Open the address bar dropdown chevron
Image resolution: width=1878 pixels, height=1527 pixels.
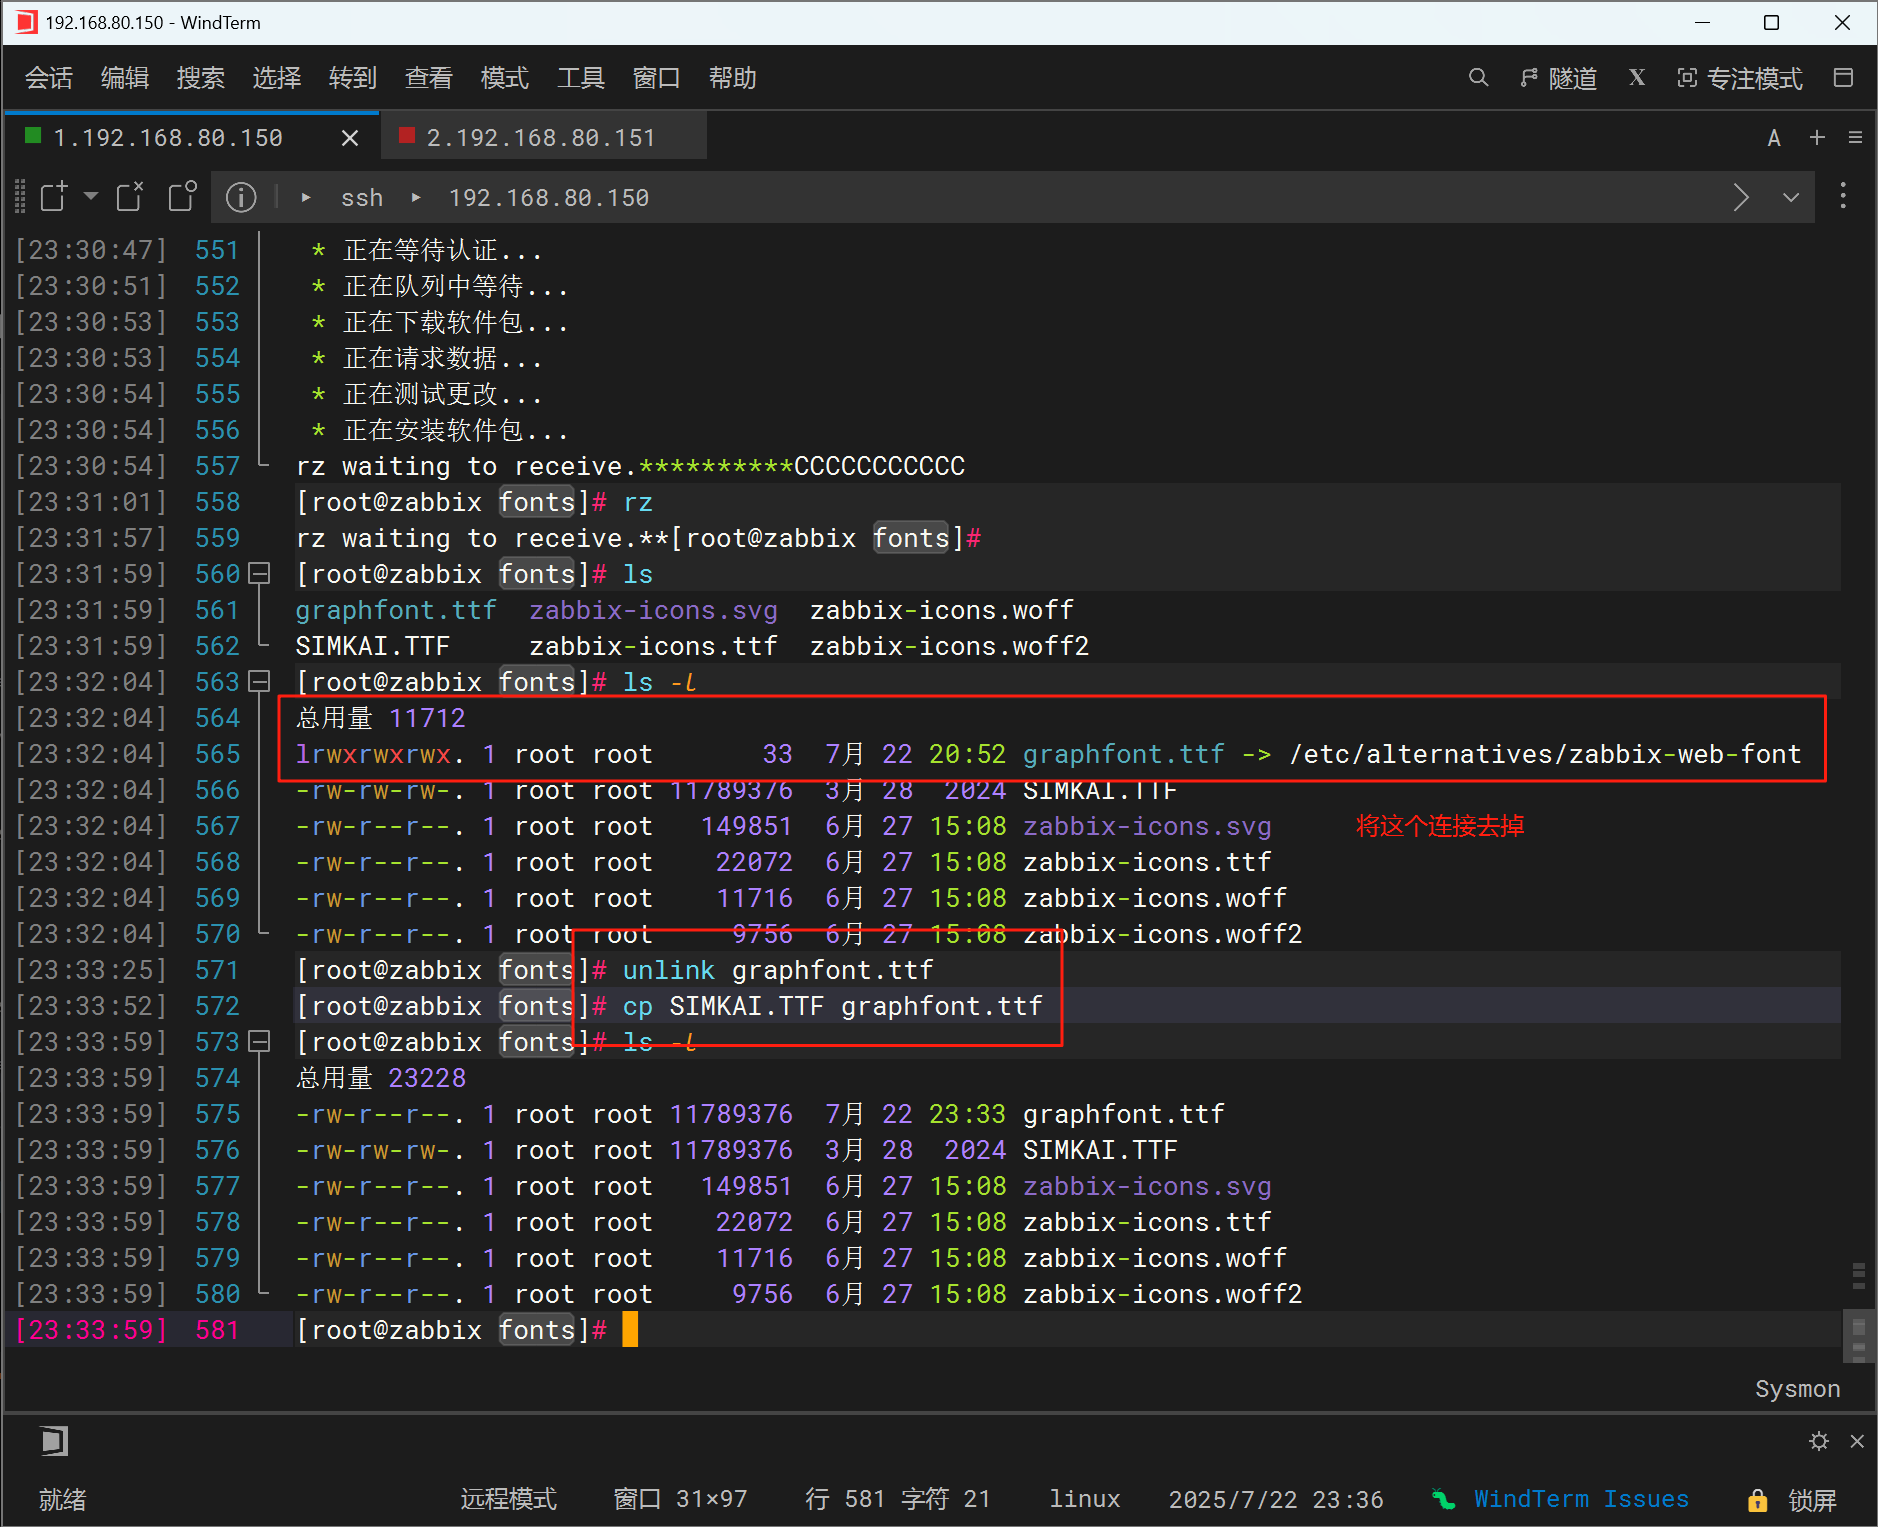coord(1791,197)
